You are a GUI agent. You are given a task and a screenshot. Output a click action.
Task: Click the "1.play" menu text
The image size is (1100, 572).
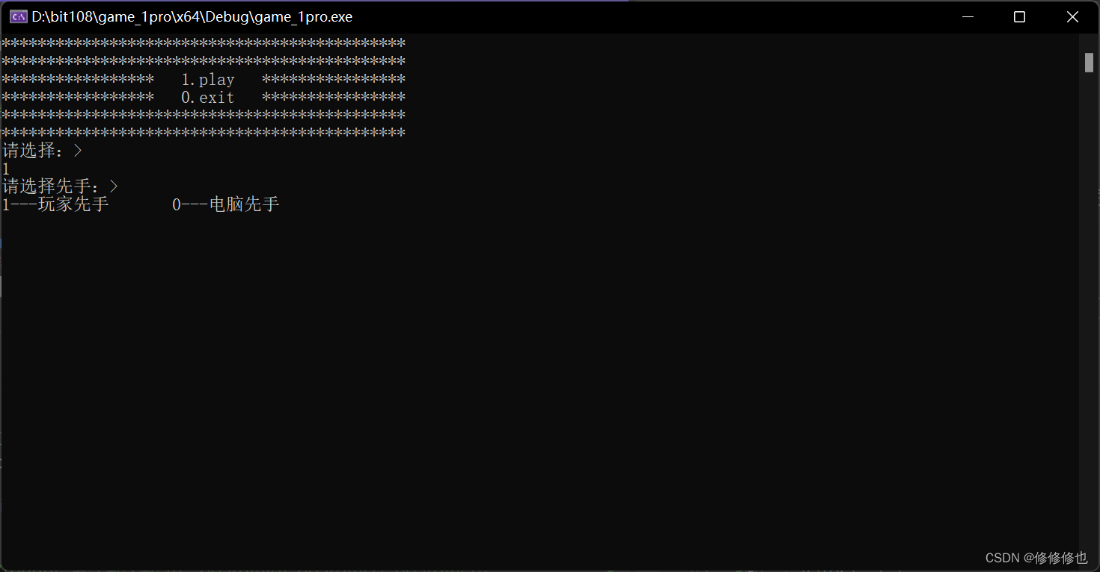(208, 80)
